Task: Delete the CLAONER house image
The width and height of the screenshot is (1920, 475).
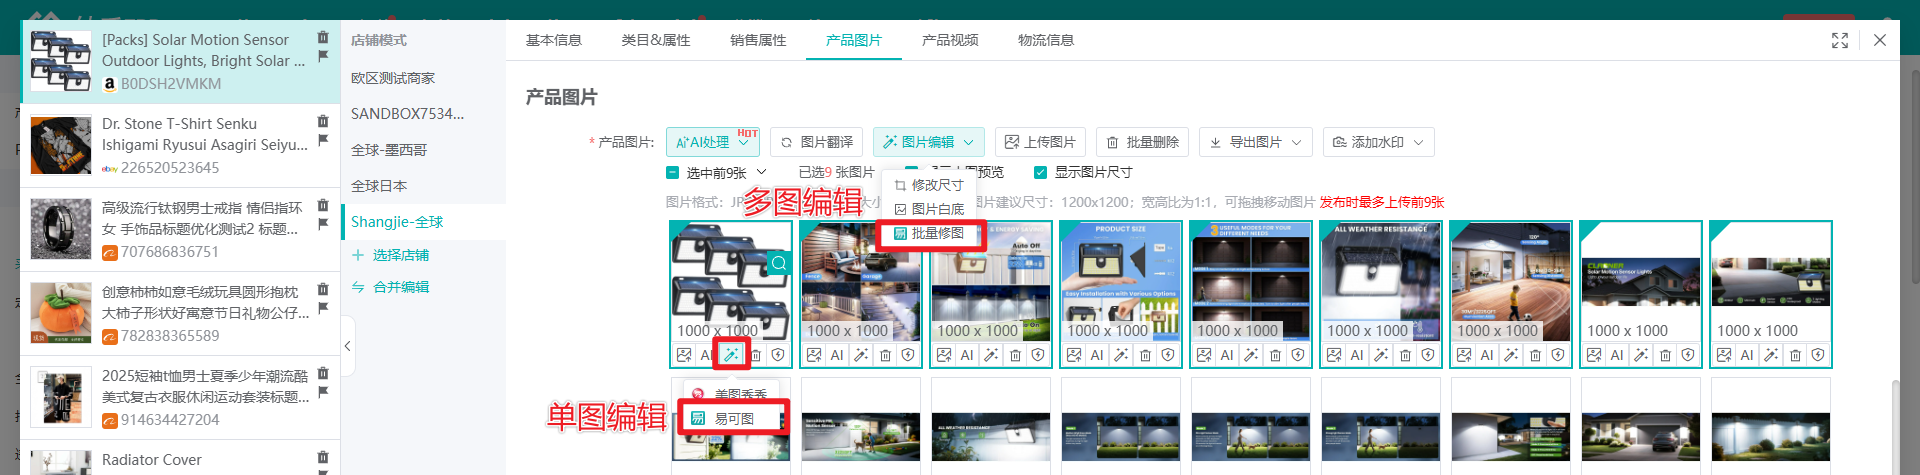Action: pyautogui.click(x=1665, y=355)
